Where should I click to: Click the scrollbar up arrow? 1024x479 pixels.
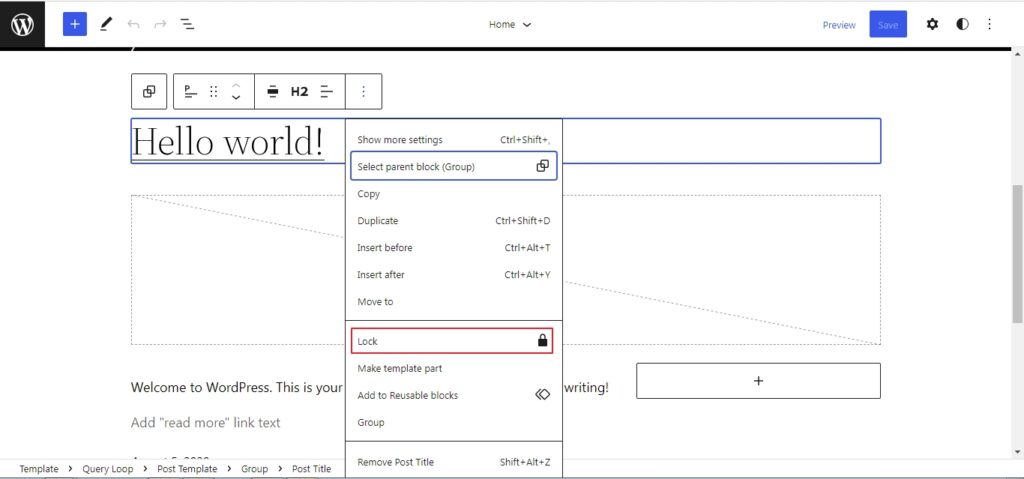tap(1017, 53)
